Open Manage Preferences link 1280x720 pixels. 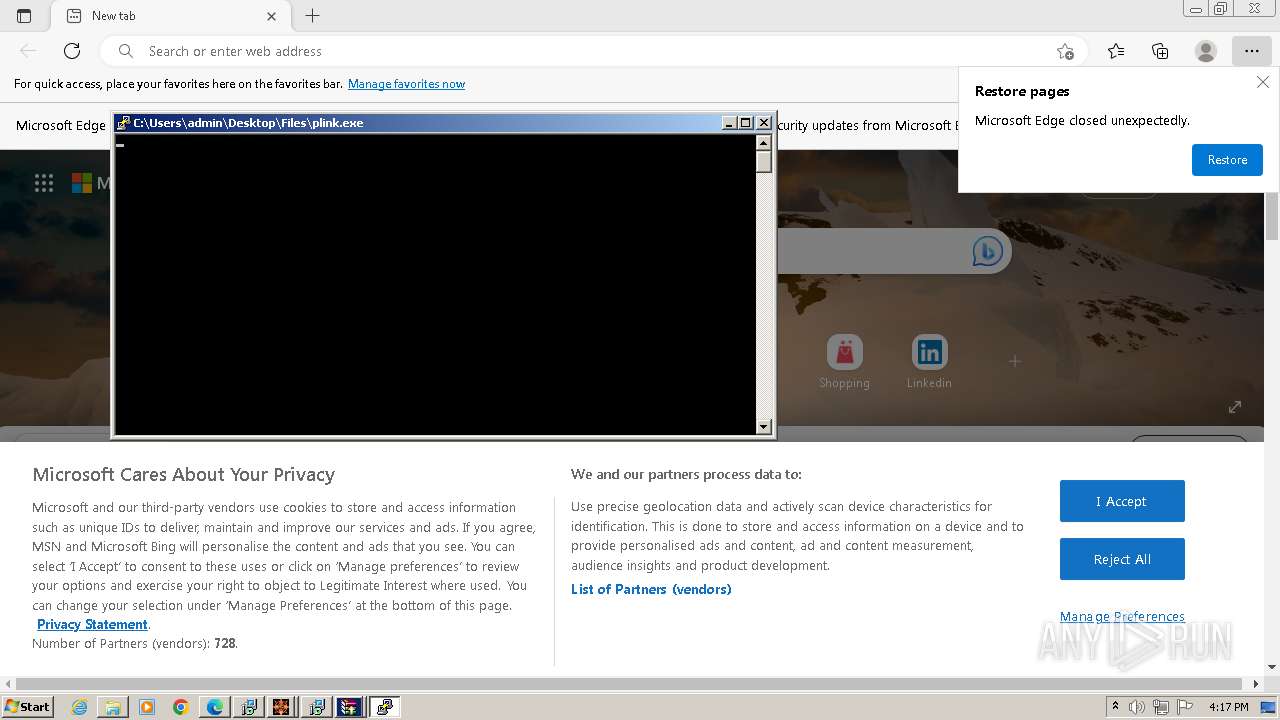click(x=1122, y=616)
